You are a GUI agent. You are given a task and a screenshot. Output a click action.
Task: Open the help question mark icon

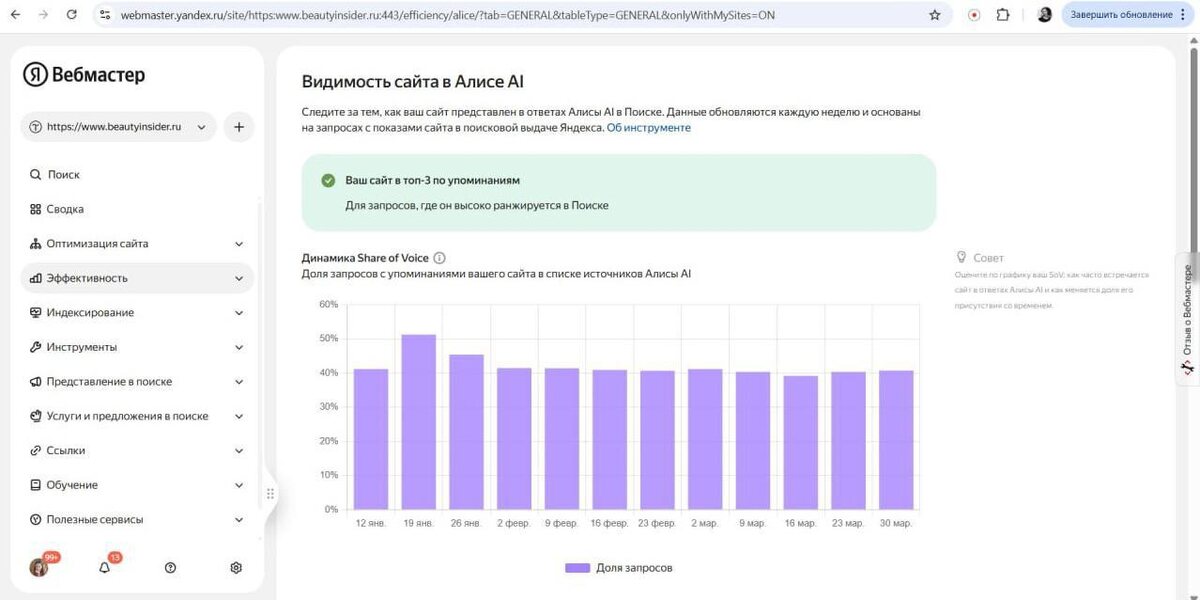170,567
